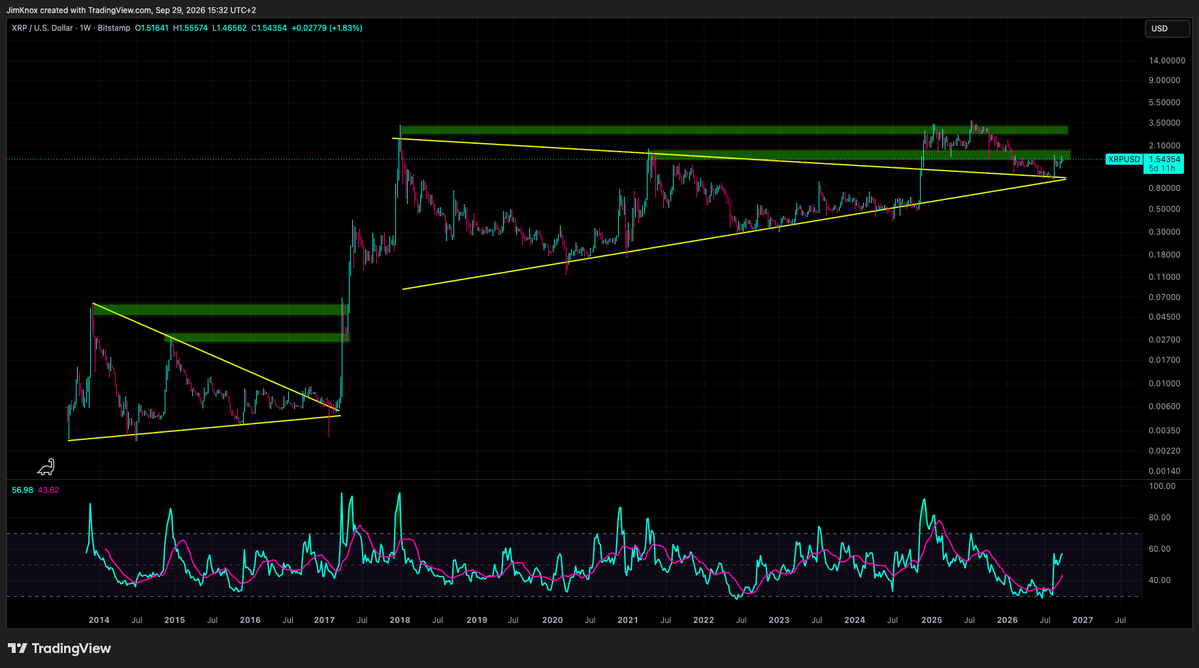Click the 2023 time axis label
Image resolution: width=1199 pixels, height=668 pixels.
779,620
